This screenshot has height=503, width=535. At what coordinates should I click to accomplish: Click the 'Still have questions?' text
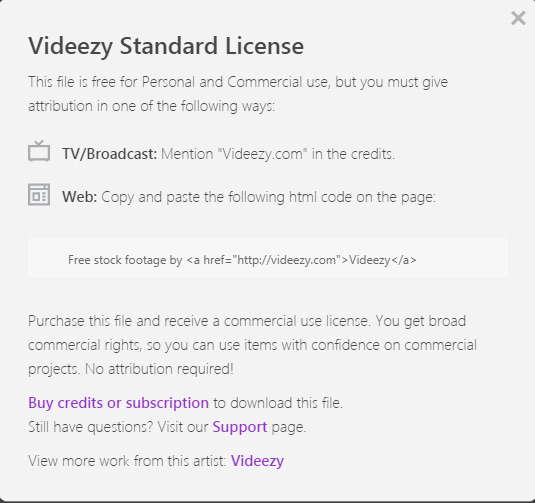[90, 427]
